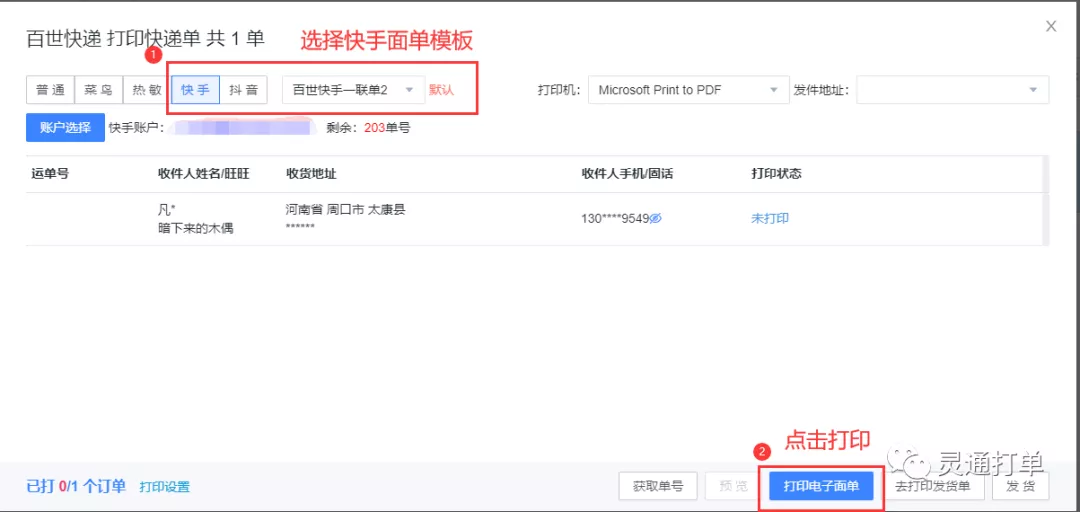The width and height of the screenshot is (1080, 512).
Task: Select the 快手 template tab
Action: [x=196, y=90]
